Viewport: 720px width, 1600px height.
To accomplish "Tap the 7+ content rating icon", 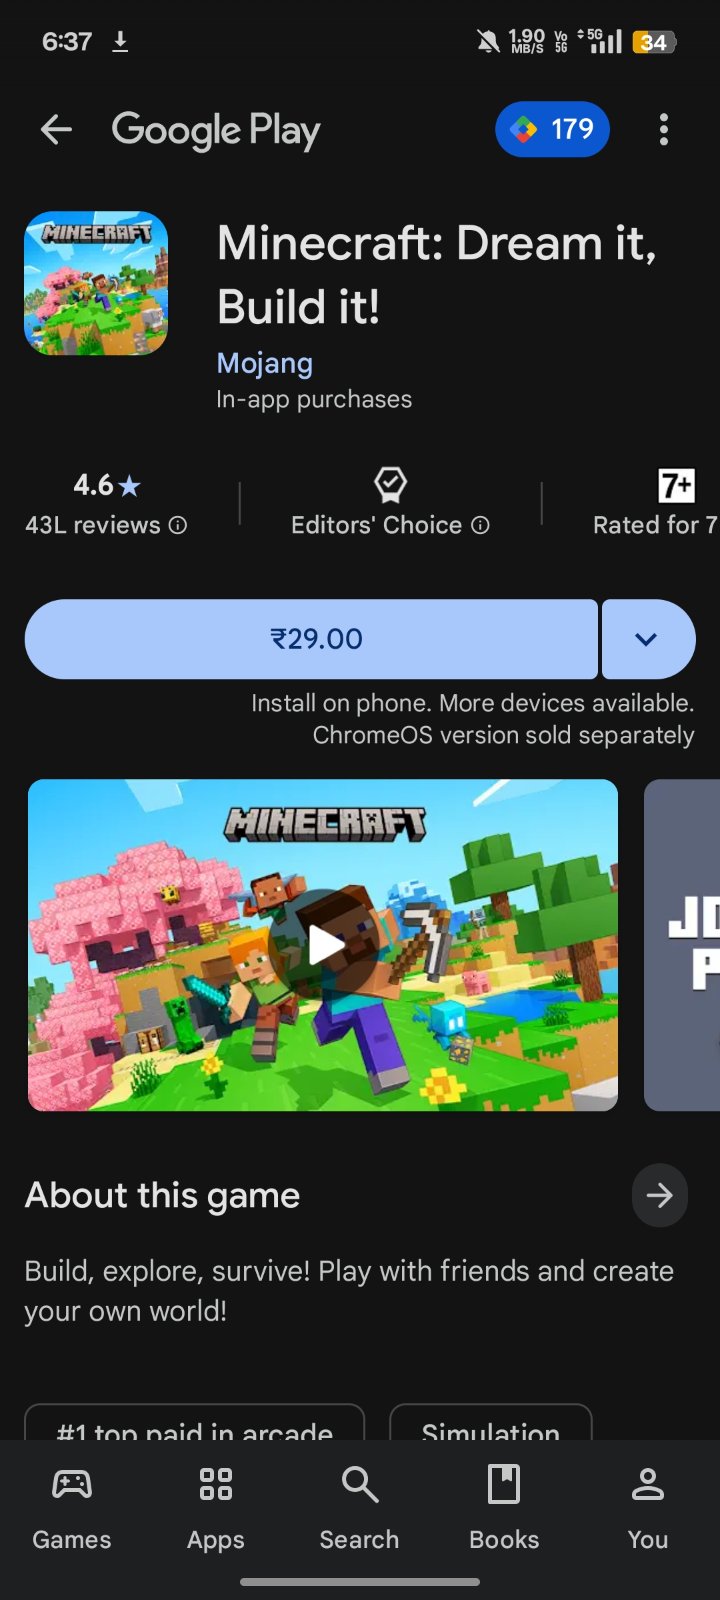I will click(x=676, y=486).
